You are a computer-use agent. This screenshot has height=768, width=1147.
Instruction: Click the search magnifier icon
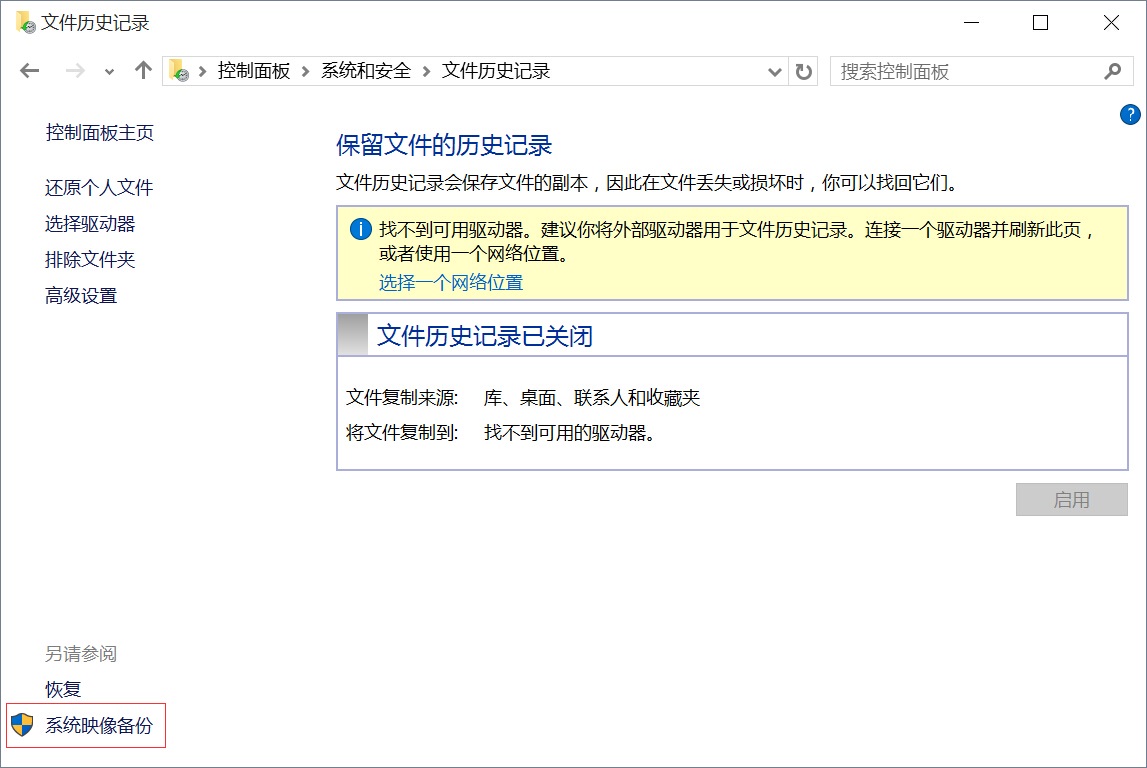(x=1113, y=71)
